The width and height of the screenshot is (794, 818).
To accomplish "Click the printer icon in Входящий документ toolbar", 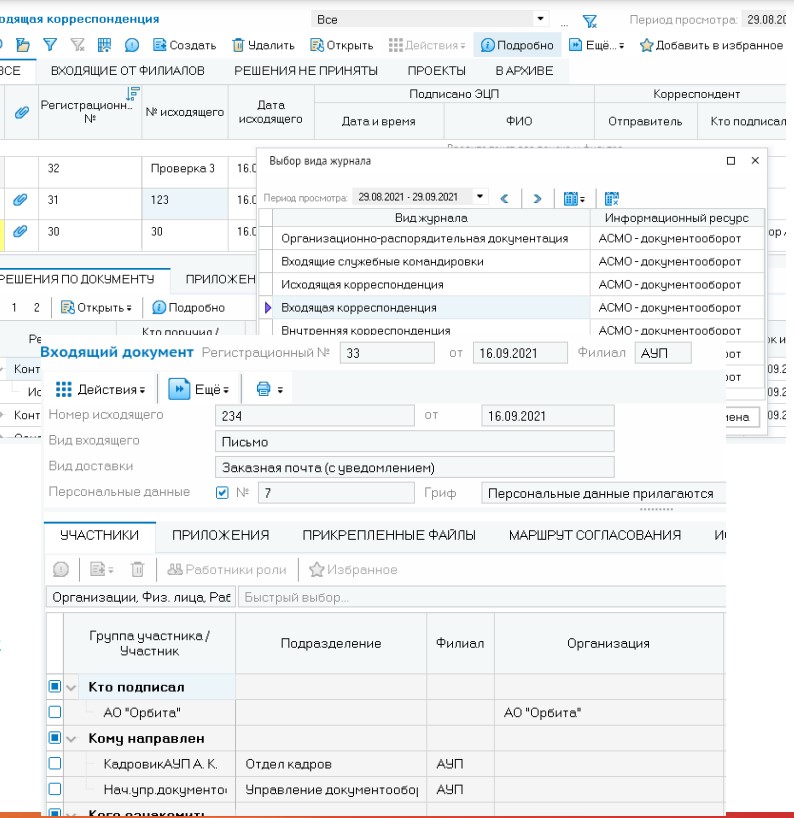I will pyautogui.click(x=263, y=389).
